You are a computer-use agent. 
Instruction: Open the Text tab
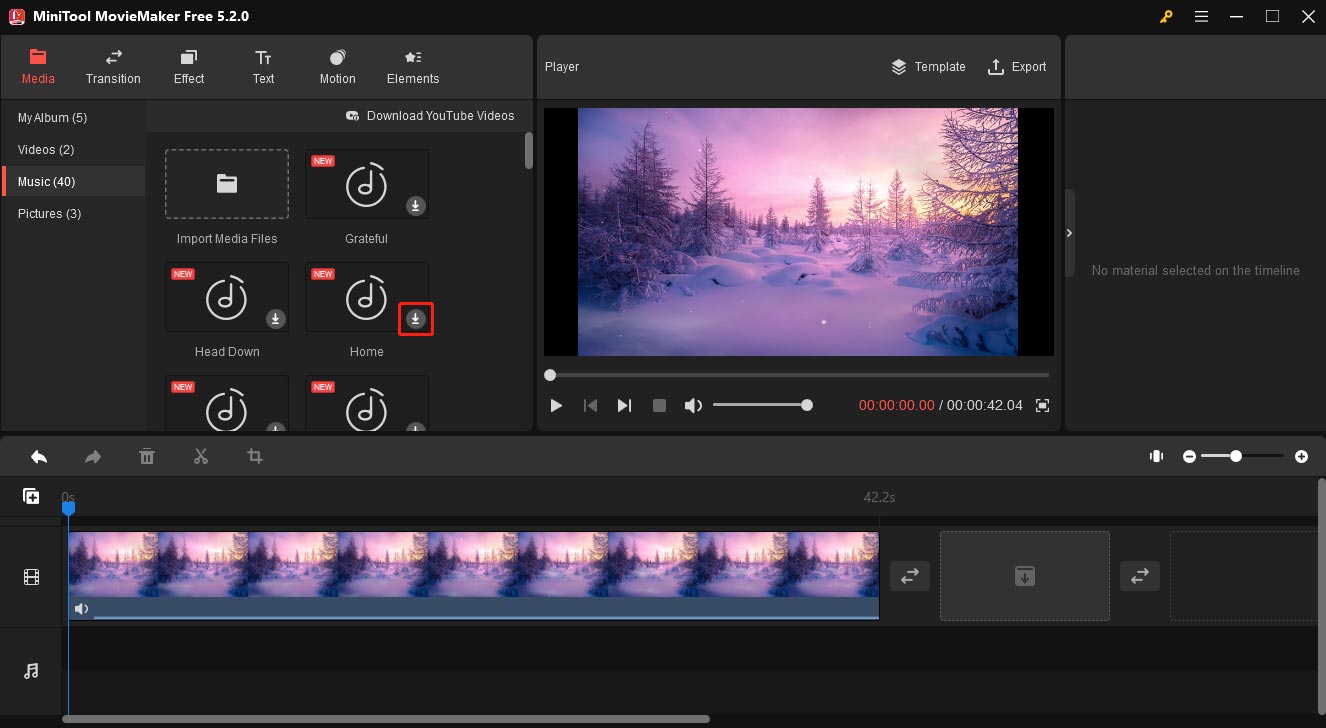pyautogui.click(x=263, y=67)
